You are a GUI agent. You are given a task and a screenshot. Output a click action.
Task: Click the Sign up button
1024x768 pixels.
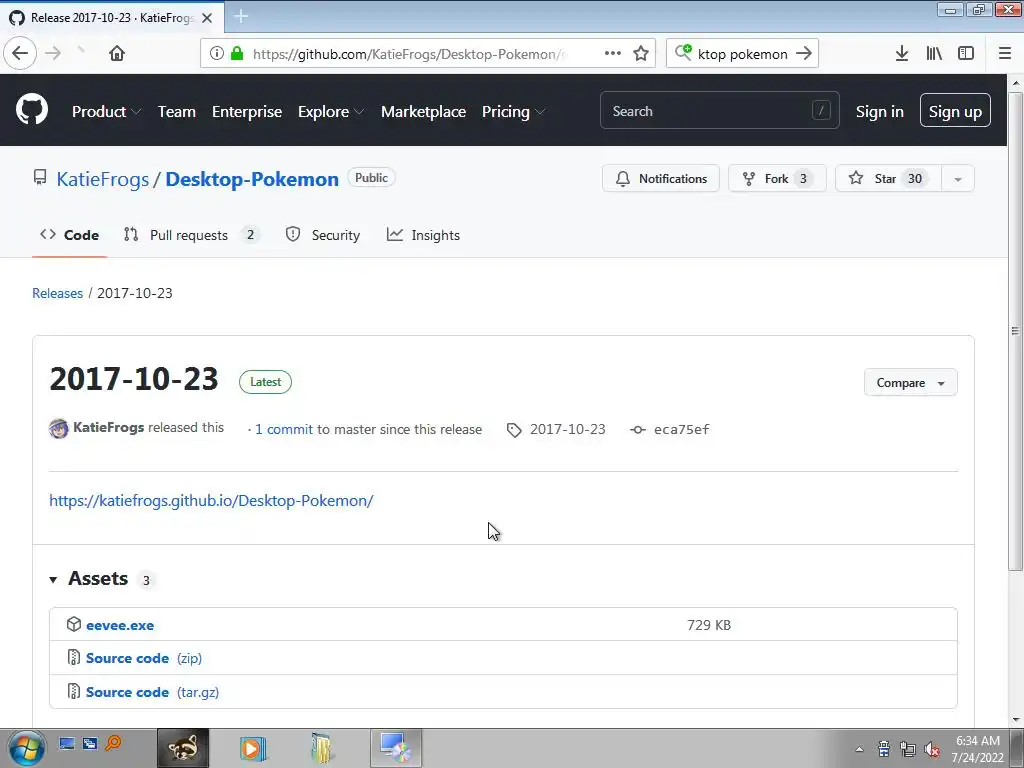[955, 110]
